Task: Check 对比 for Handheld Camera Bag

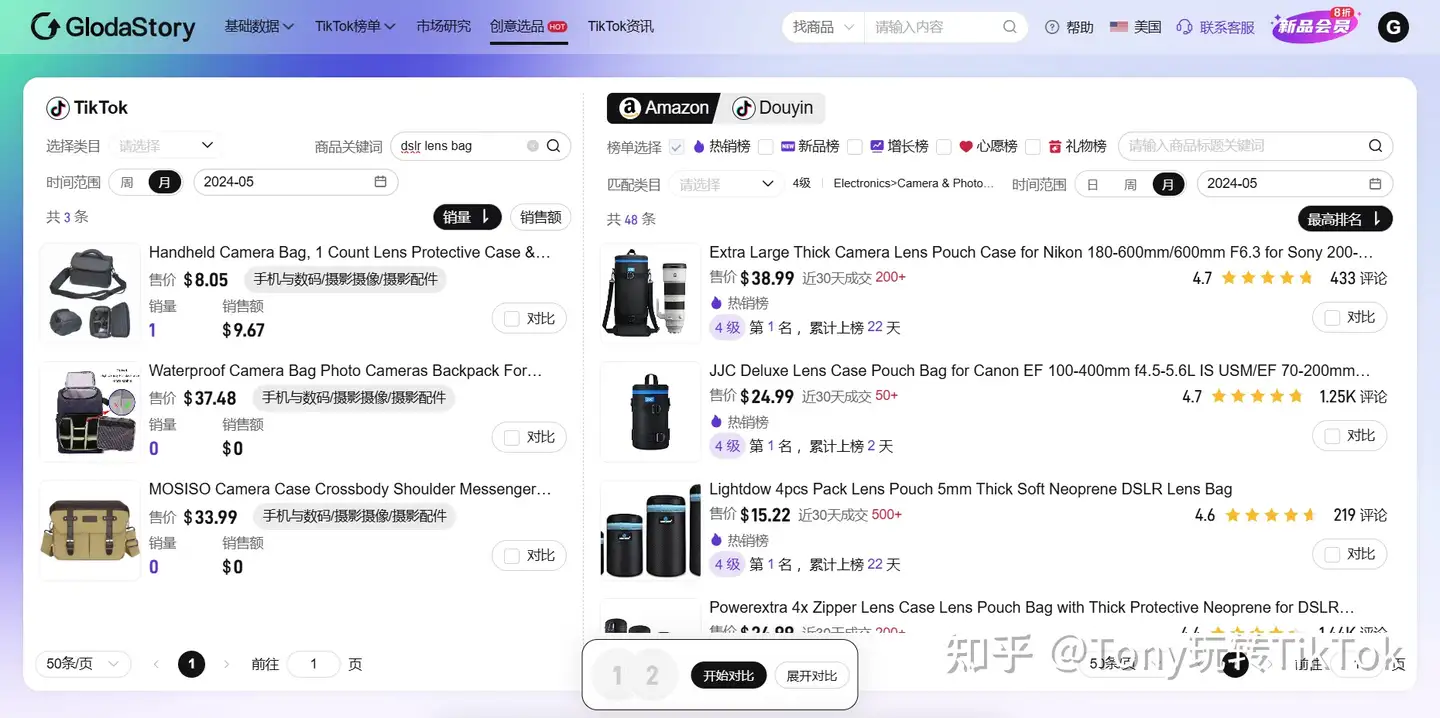Action: (x=512, y=318)
